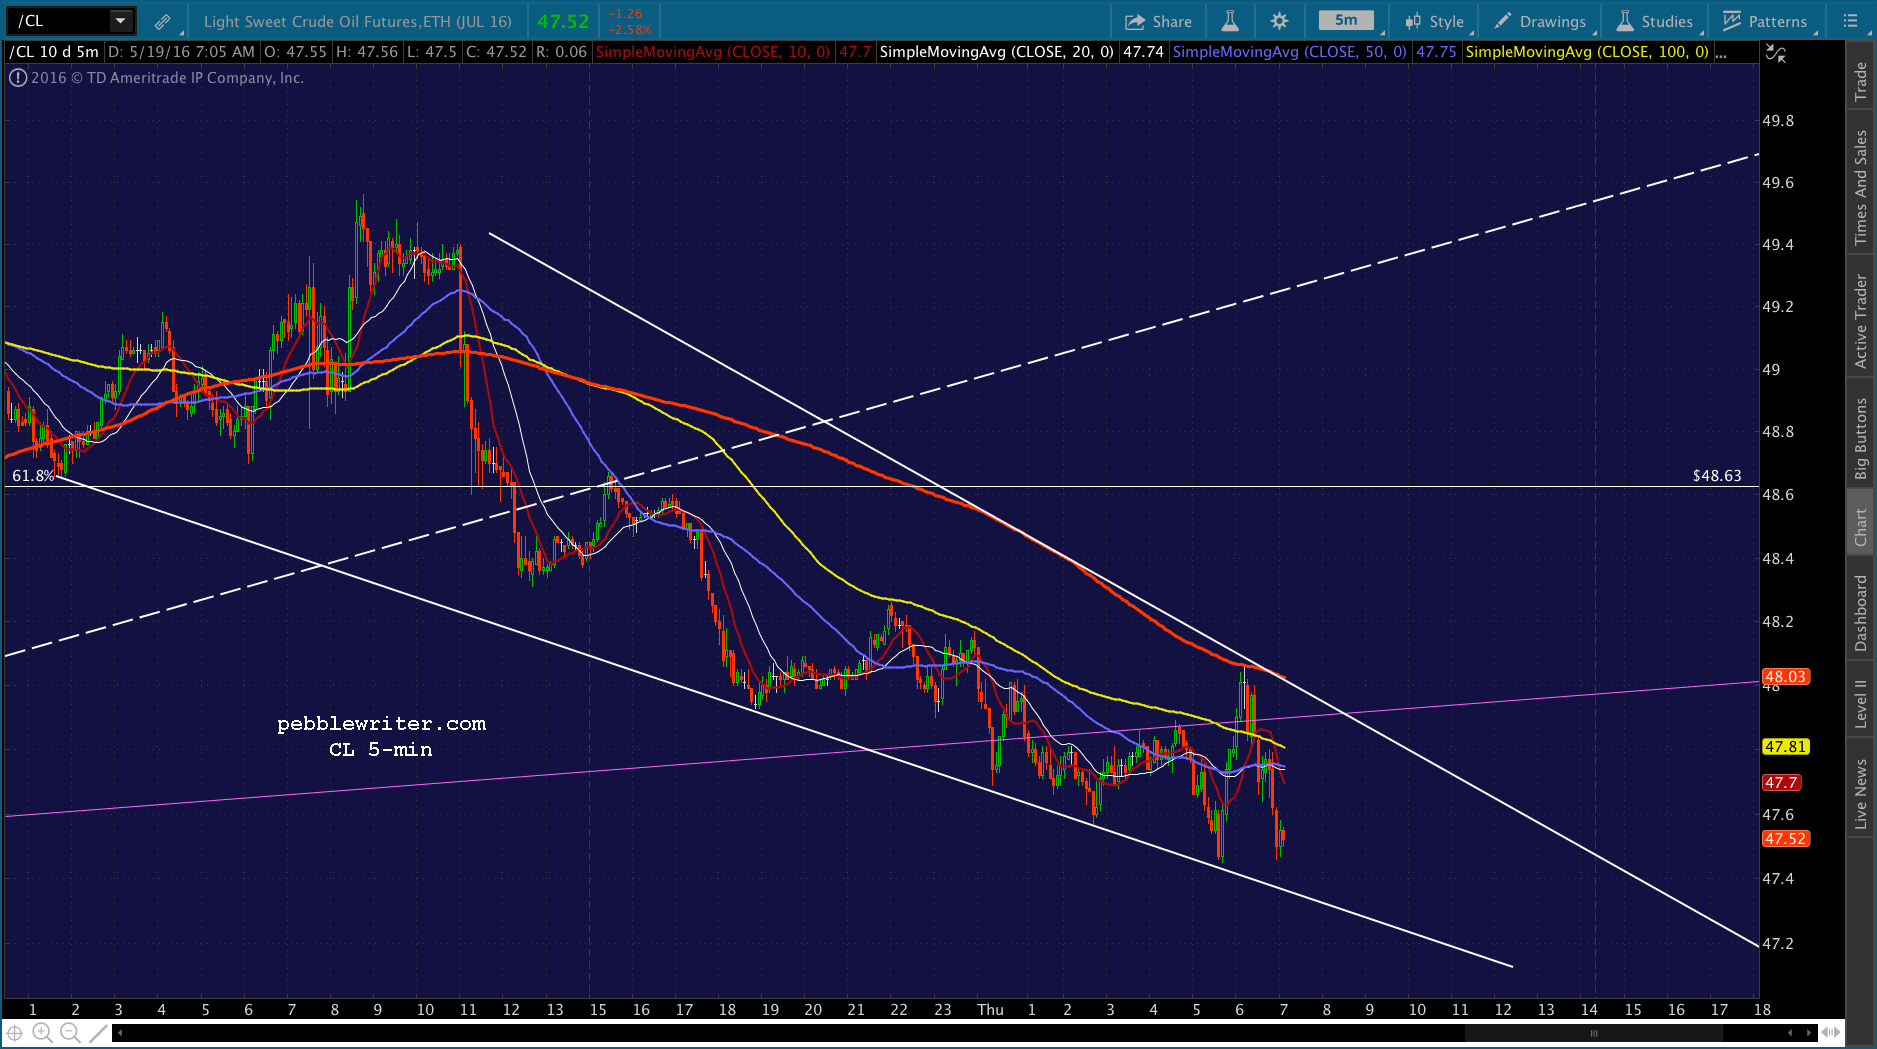Switch to the Trade sidebar tab
Image resolution: width=1877 pixels, height=1049 pixels.
click(1861, 81)
